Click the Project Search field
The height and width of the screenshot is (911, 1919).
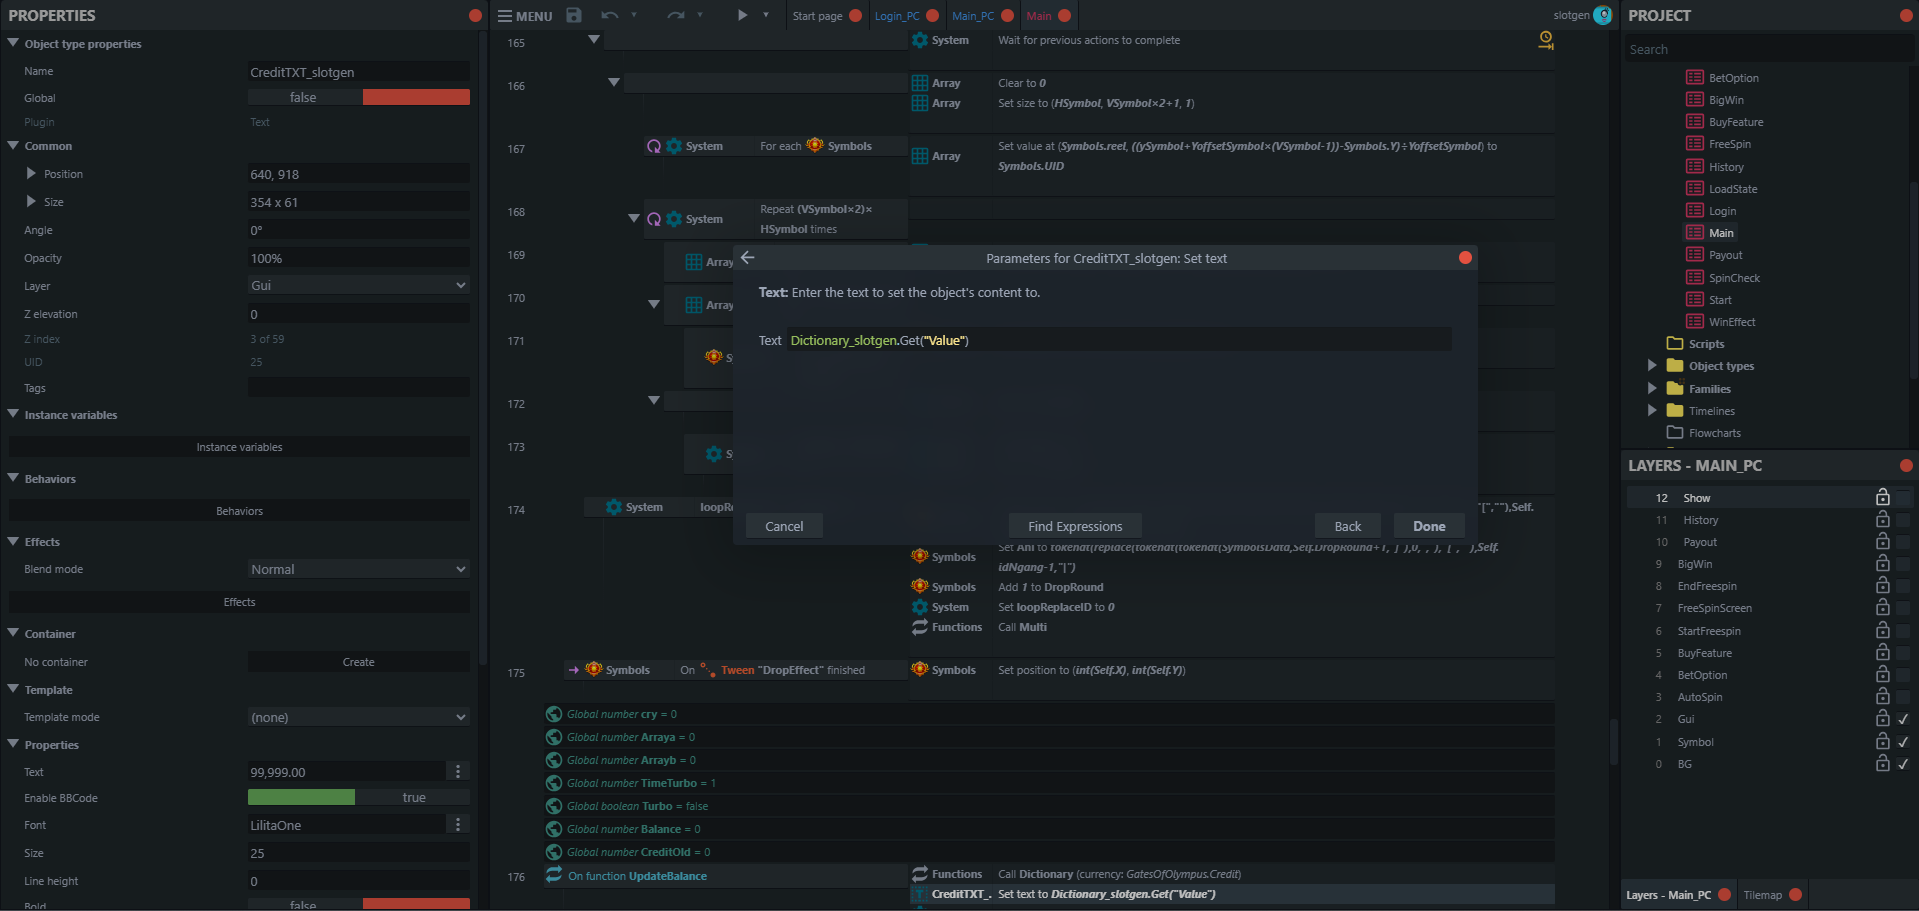(x=1767, y=49)
